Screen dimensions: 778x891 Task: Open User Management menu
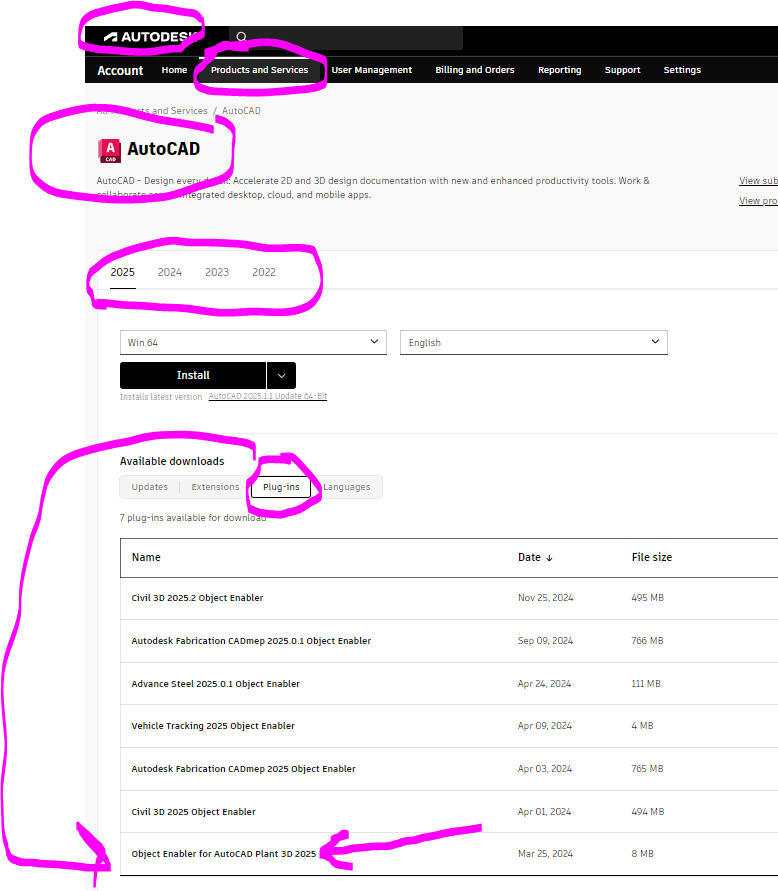pyautogui.click(x=372, y=70)
